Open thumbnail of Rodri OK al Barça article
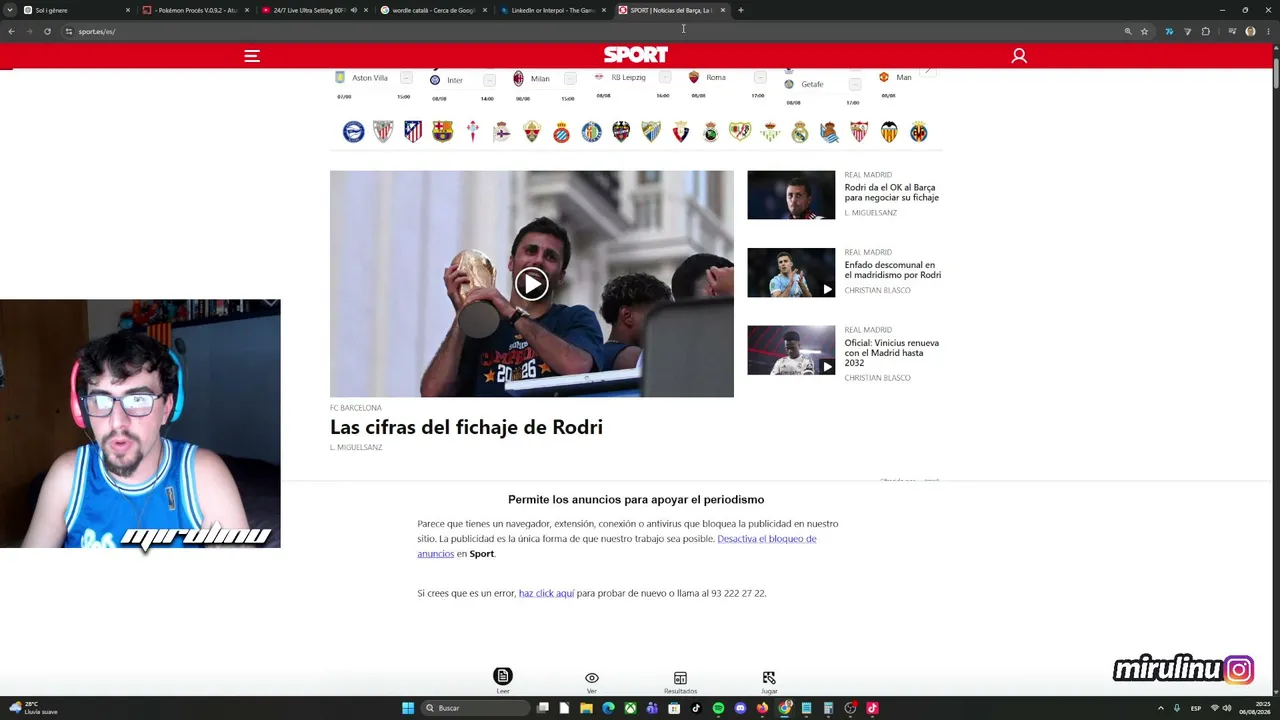 point(791,195)
